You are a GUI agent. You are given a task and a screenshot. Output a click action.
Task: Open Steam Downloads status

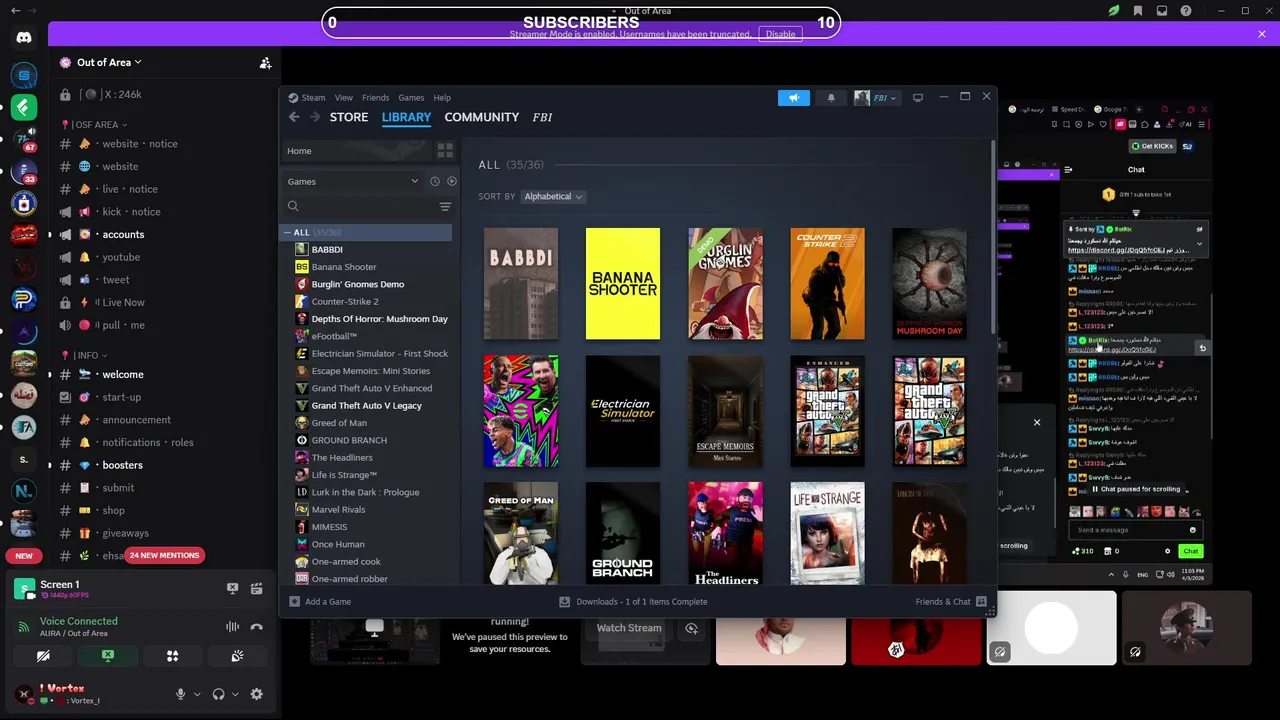pyautogui.click(x=633, y=601)
